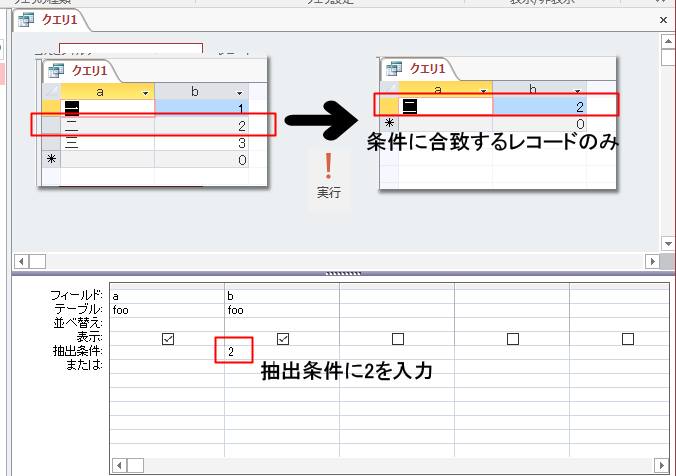The image size is (676, 476).
Task: Click the 抽出条件 row label
Action: (78, 351)
